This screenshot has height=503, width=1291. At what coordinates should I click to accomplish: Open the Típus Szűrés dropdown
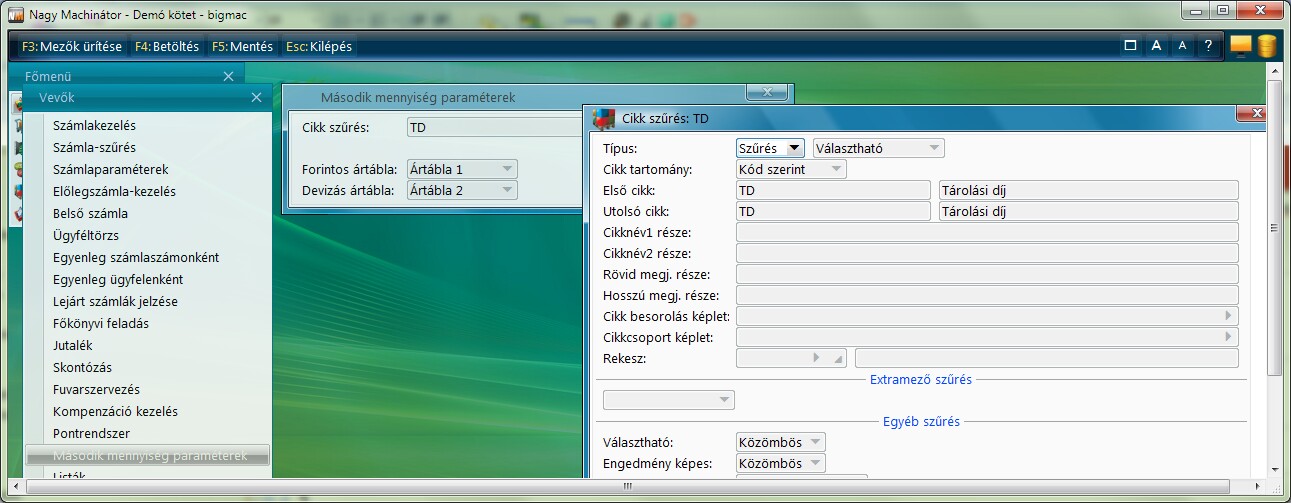pos(770,148)
